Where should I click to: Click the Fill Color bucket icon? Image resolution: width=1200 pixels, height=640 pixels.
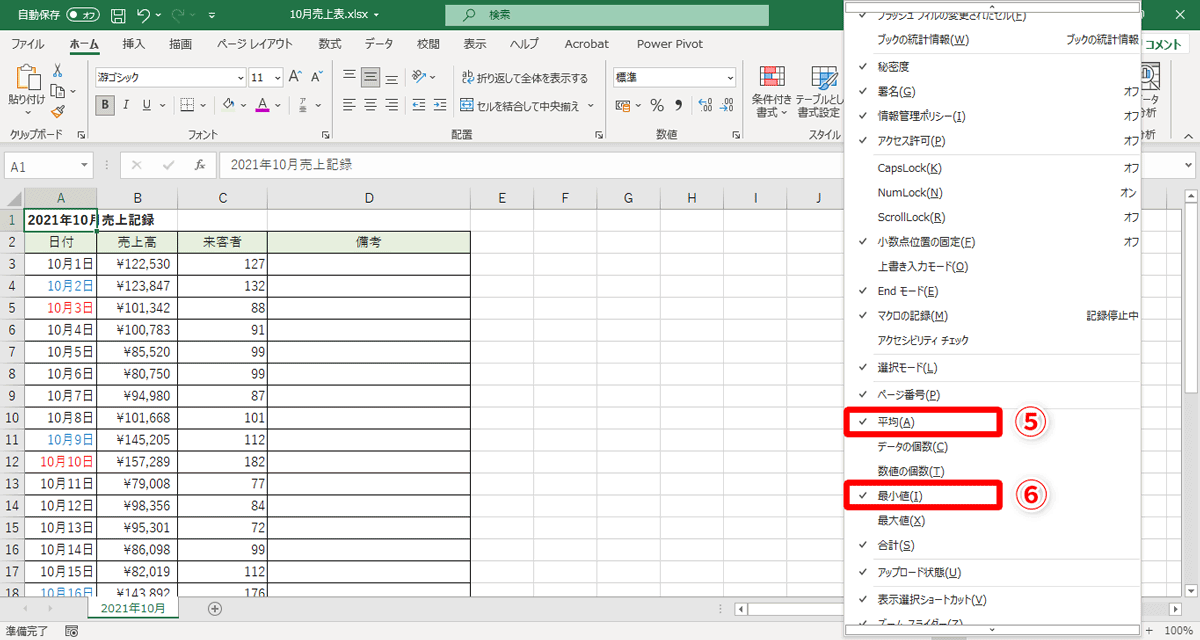[x=228, y=105]
